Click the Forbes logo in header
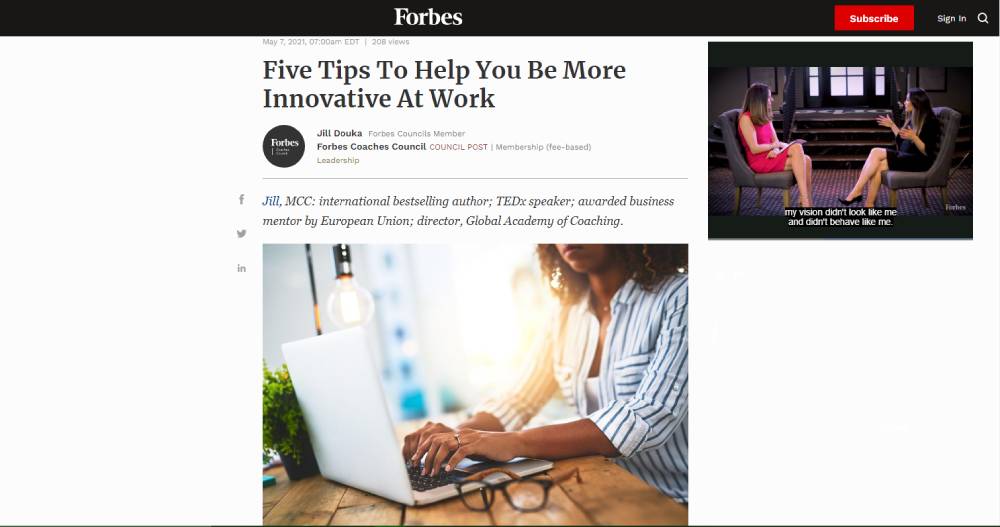 (x=428, y=17)
